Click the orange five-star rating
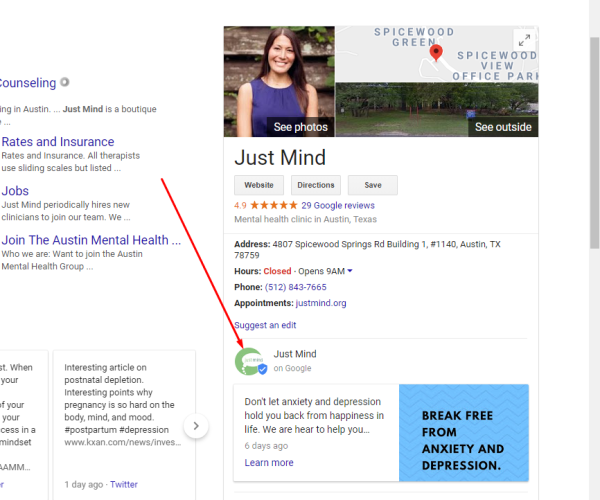 (x=274, y=205)
